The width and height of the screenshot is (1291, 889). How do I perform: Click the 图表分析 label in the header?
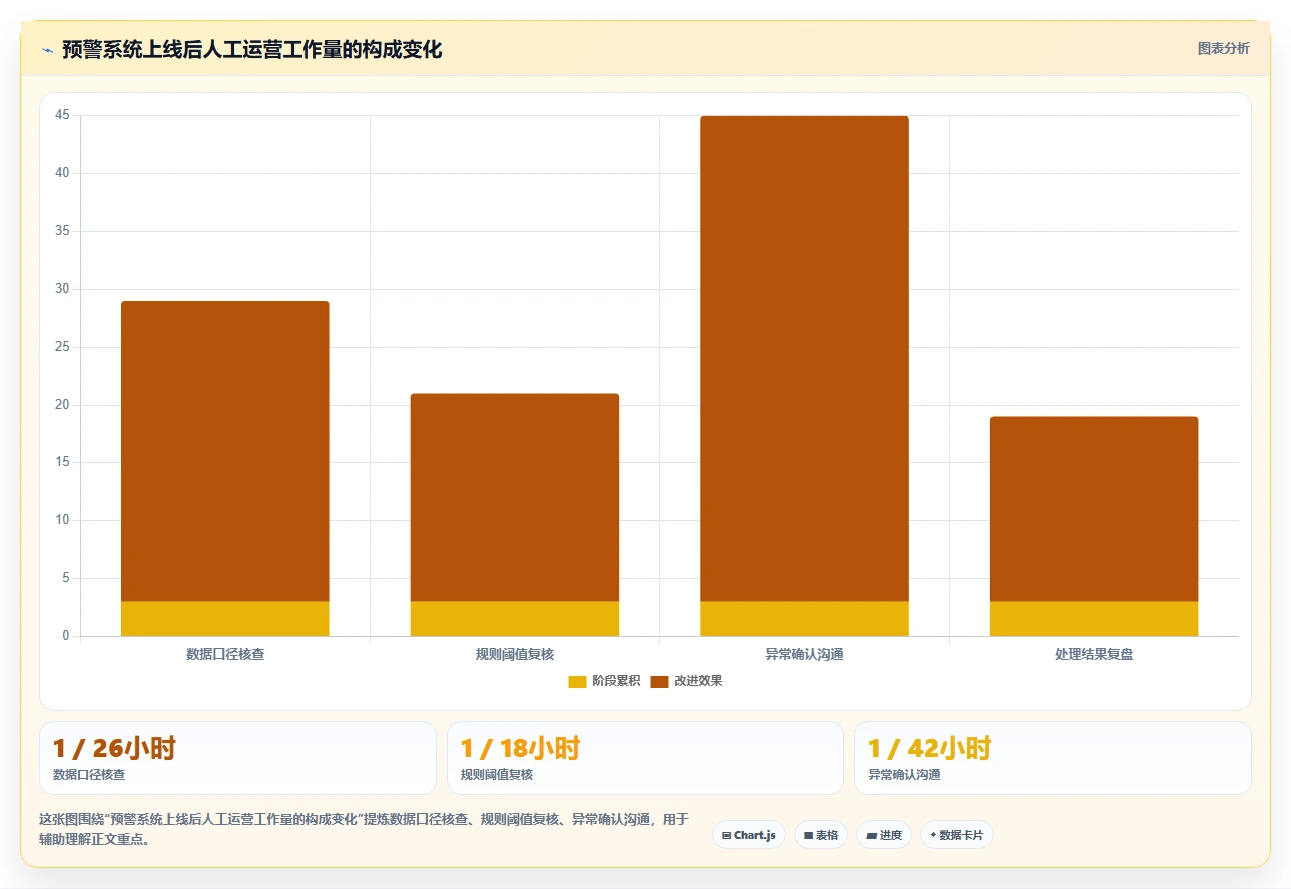pos(1223,48)
